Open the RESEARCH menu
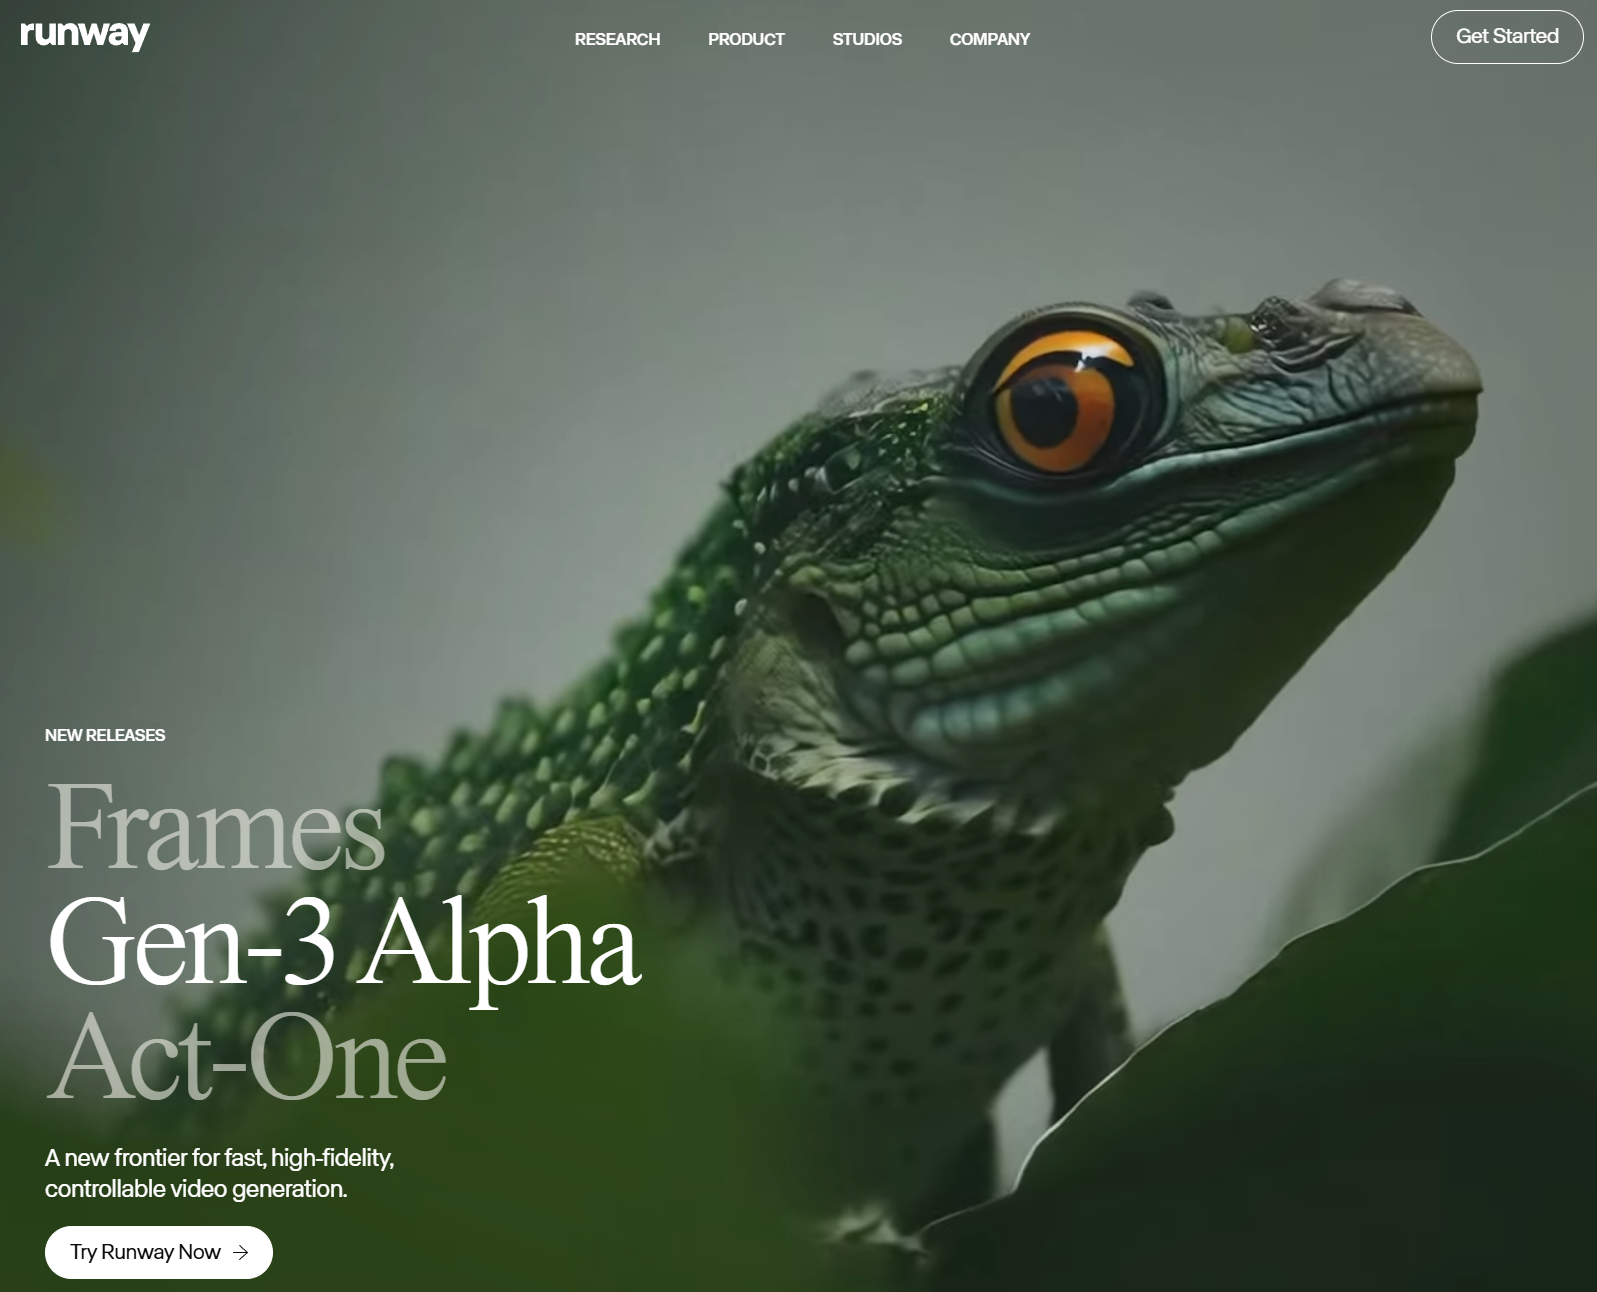The height and width of the screenshot is (1292, 1597). (617, 39)
